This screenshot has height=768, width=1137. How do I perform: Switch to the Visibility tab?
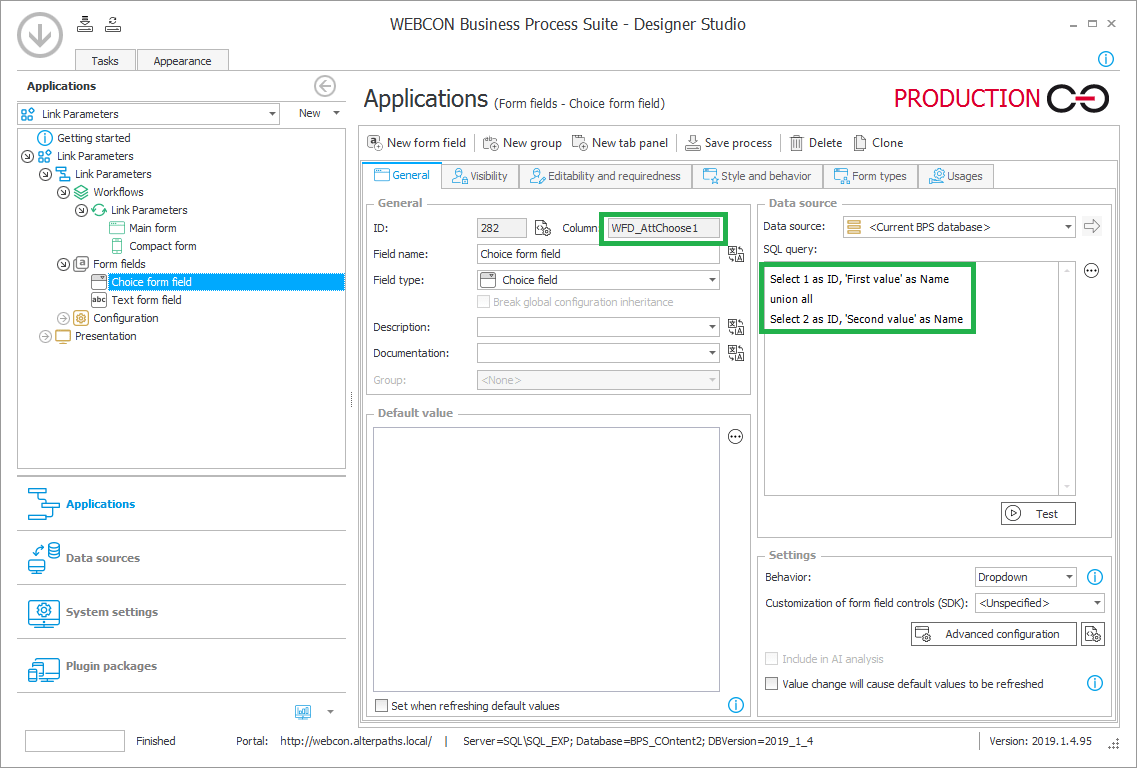point(479,176)
